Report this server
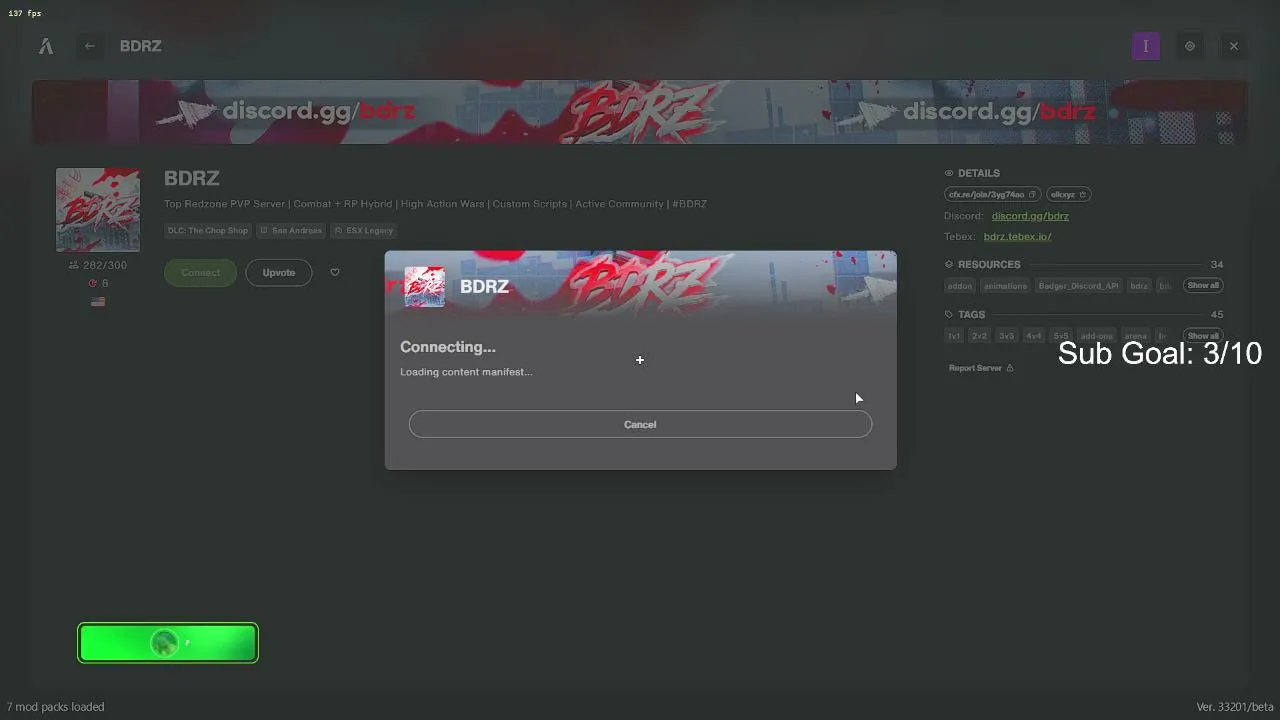The image size is (1280, 720). (x=981, y=368)
